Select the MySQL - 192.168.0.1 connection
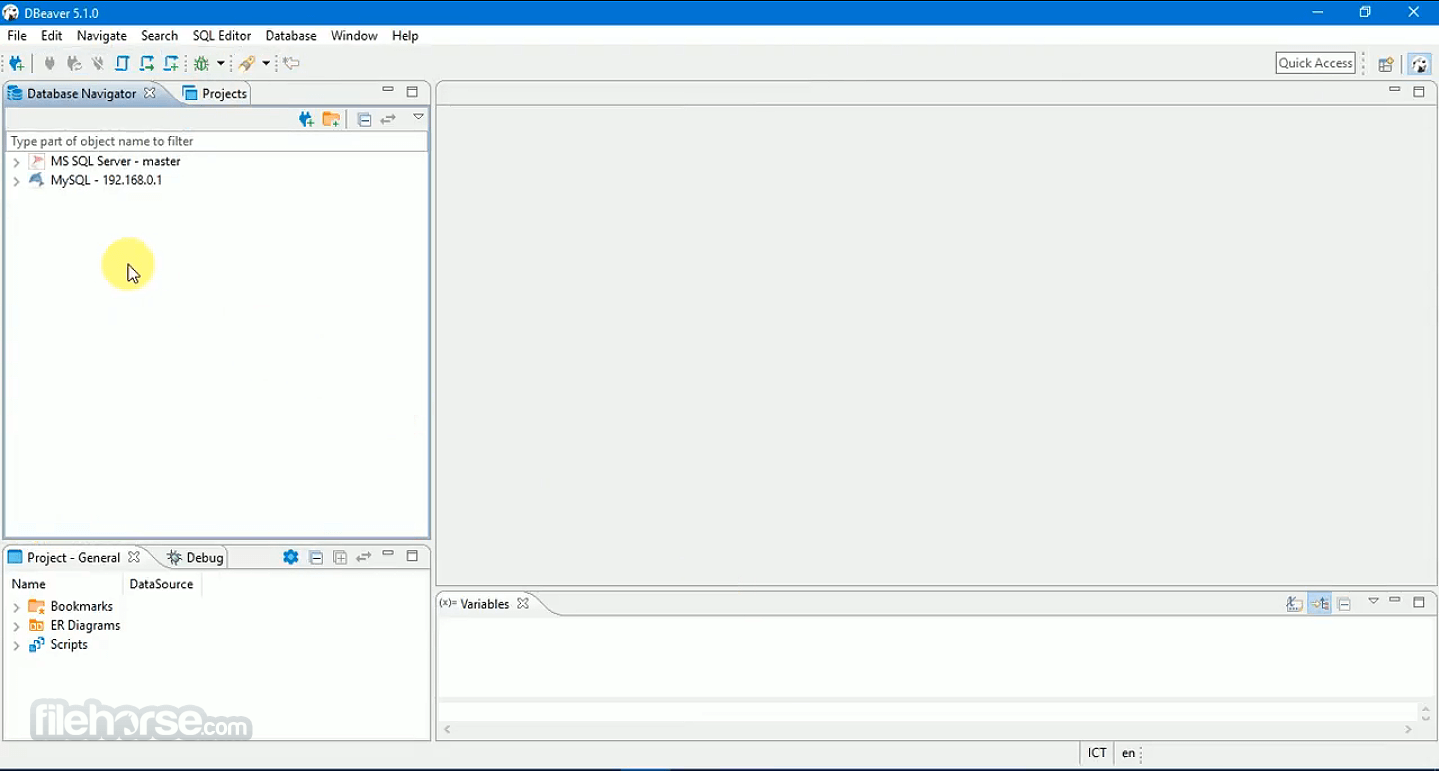 click(x=106, y=180)
